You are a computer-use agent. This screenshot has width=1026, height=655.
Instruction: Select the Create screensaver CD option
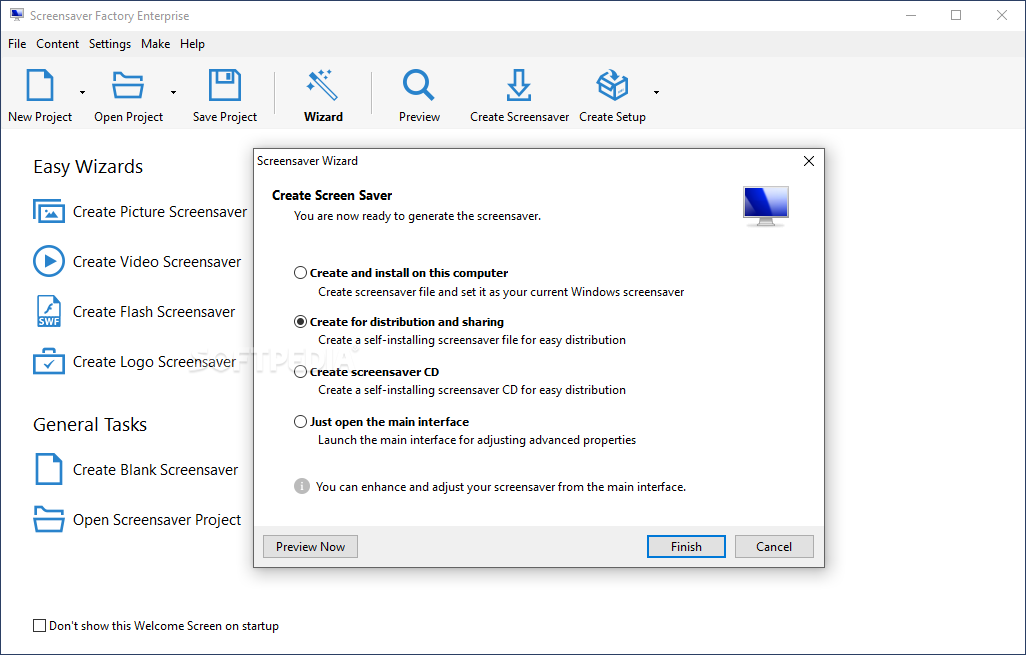pyautogui.click(x=300, y=372)
